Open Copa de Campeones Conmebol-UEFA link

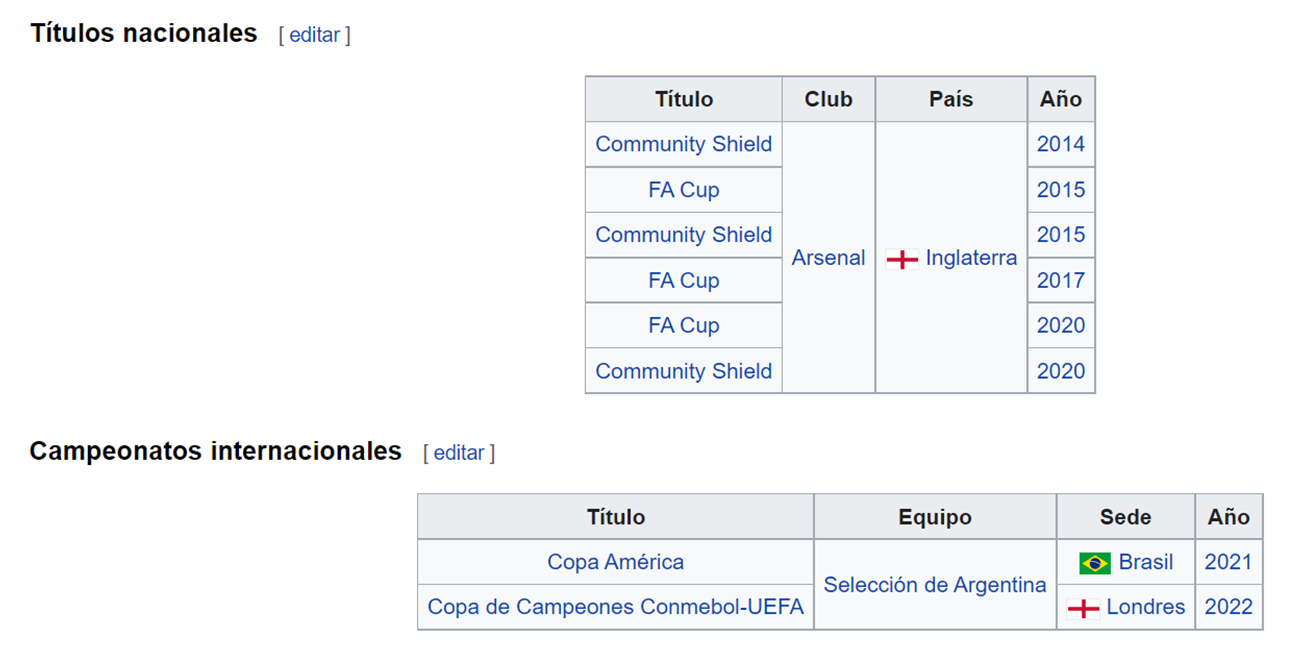(x=616, y=607)
